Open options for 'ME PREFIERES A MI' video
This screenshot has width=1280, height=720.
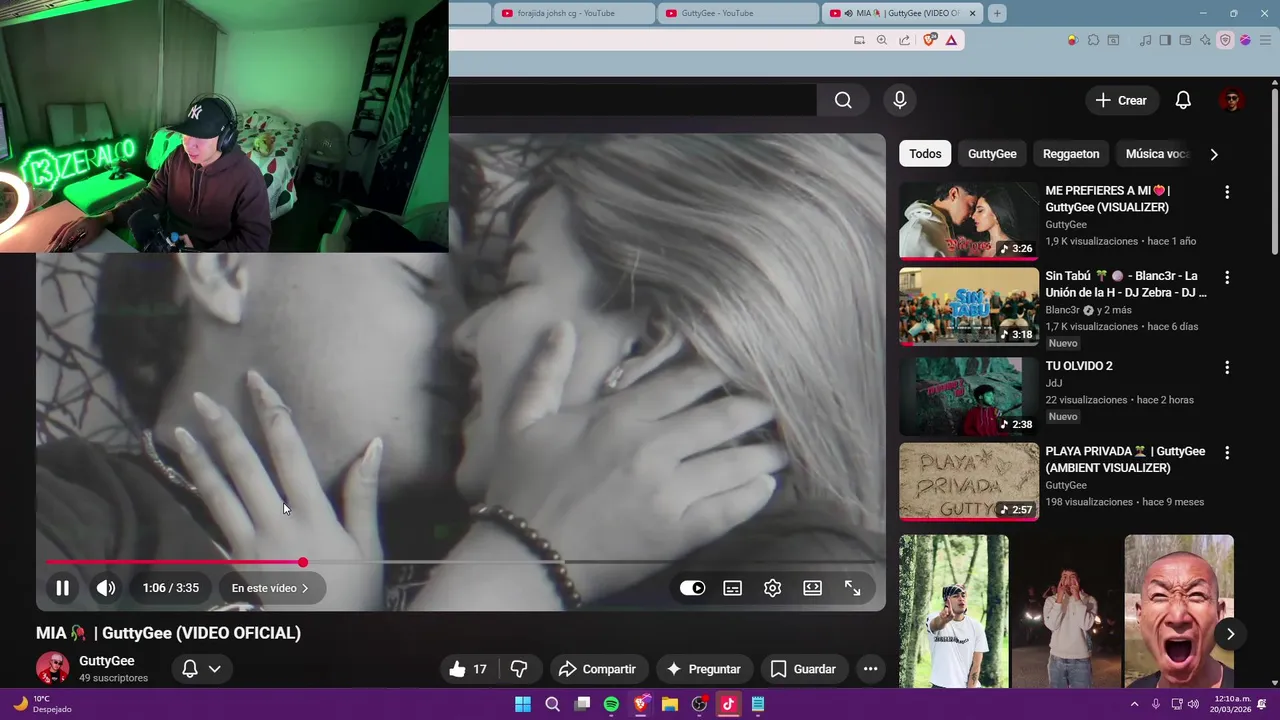(x=1227, y=192)
